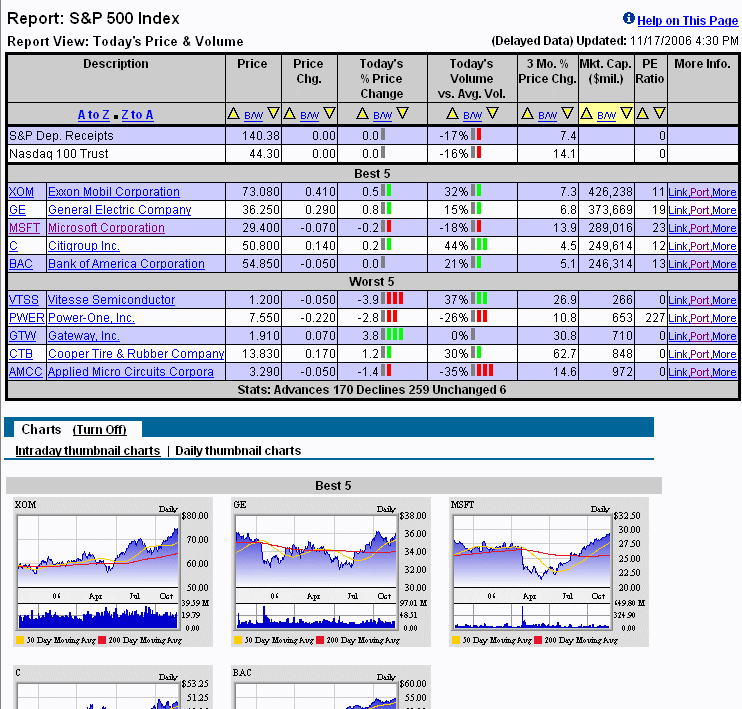The image size is (742, 709).
Task: Click the blue info icon beside Help link
Action: [628, 18]
